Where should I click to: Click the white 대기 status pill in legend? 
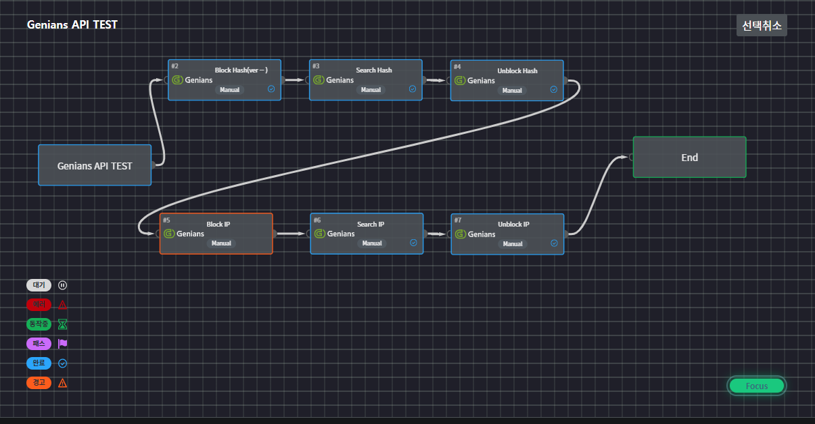[x=38, y=285]
